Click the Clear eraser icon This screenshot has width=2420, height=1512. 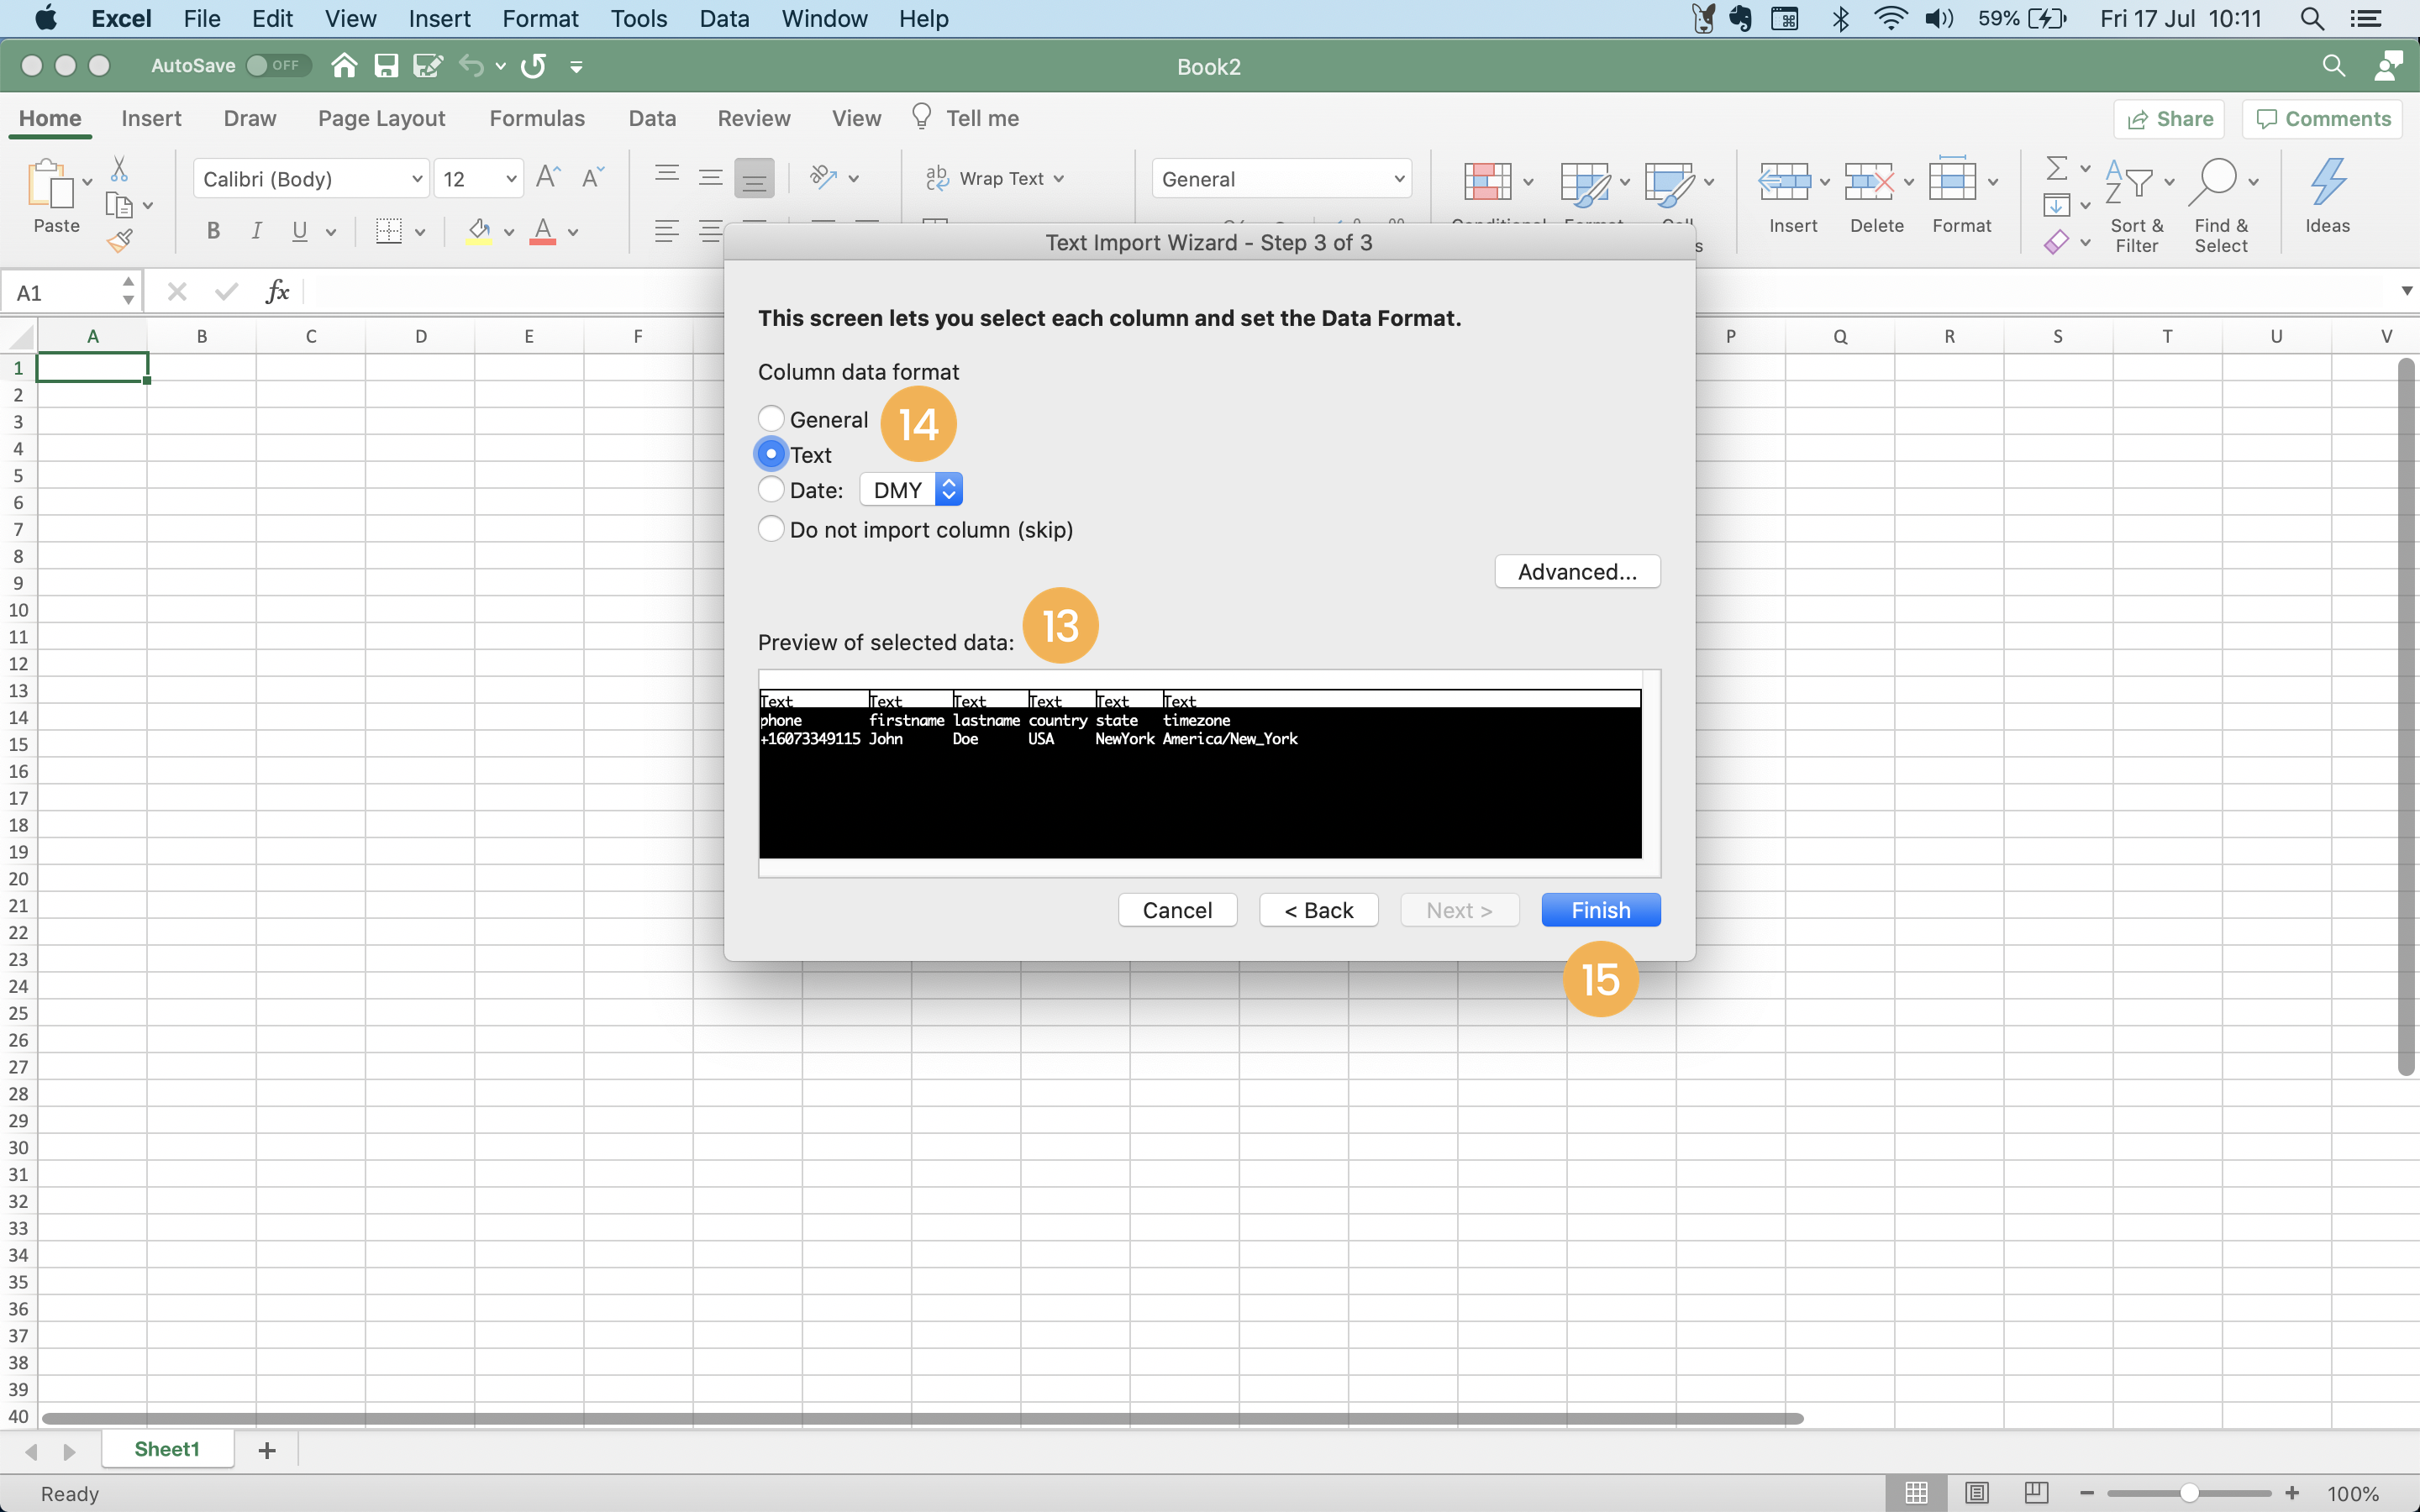coord(2056,242)
